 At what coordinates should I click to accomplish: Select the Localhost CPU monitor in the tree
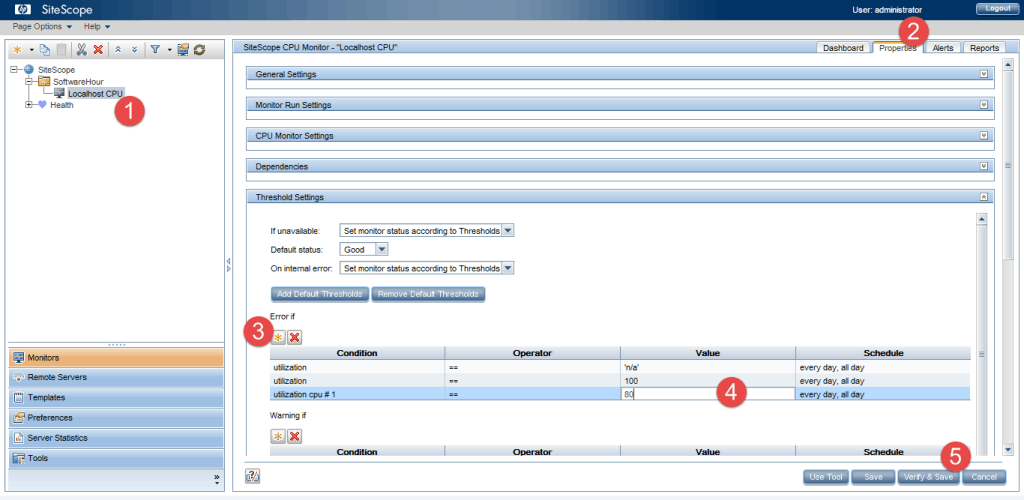[95, 93]
